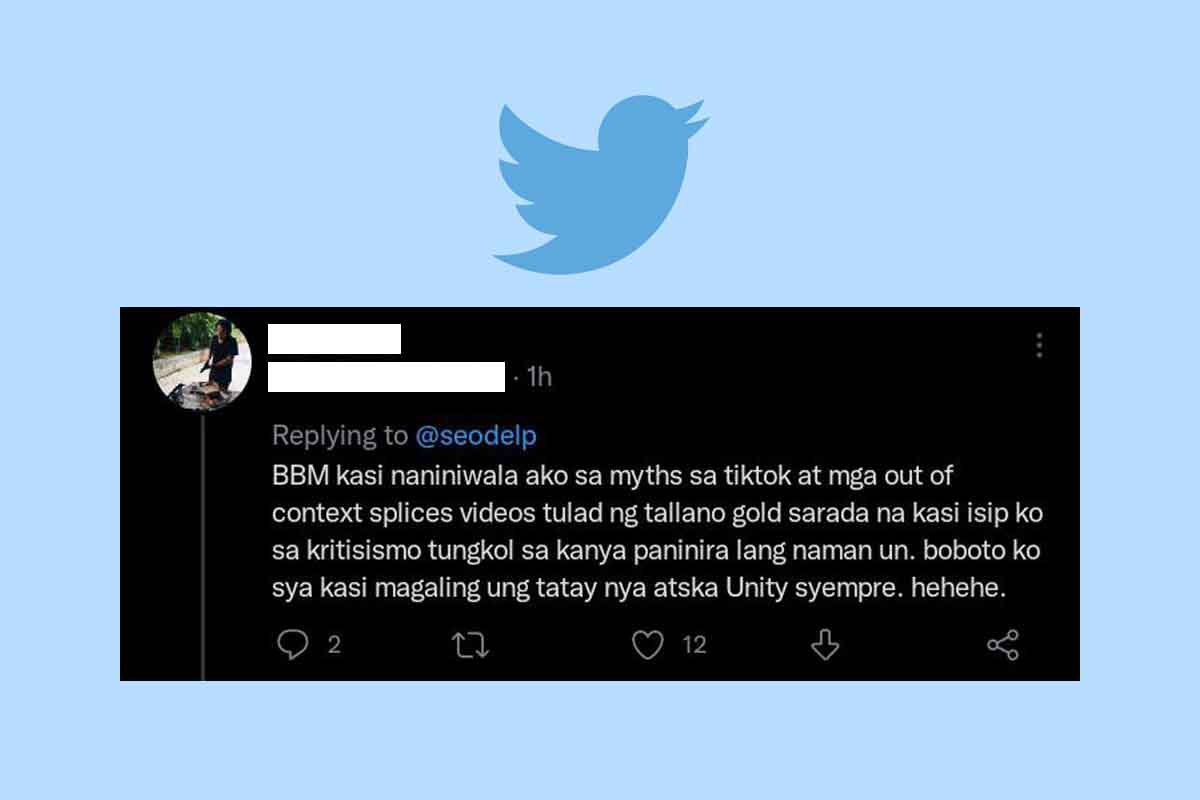Viewport: 1200px width, 800px height.
Task: Click the blue Twitter bird logo
Action: pos(601,184)
